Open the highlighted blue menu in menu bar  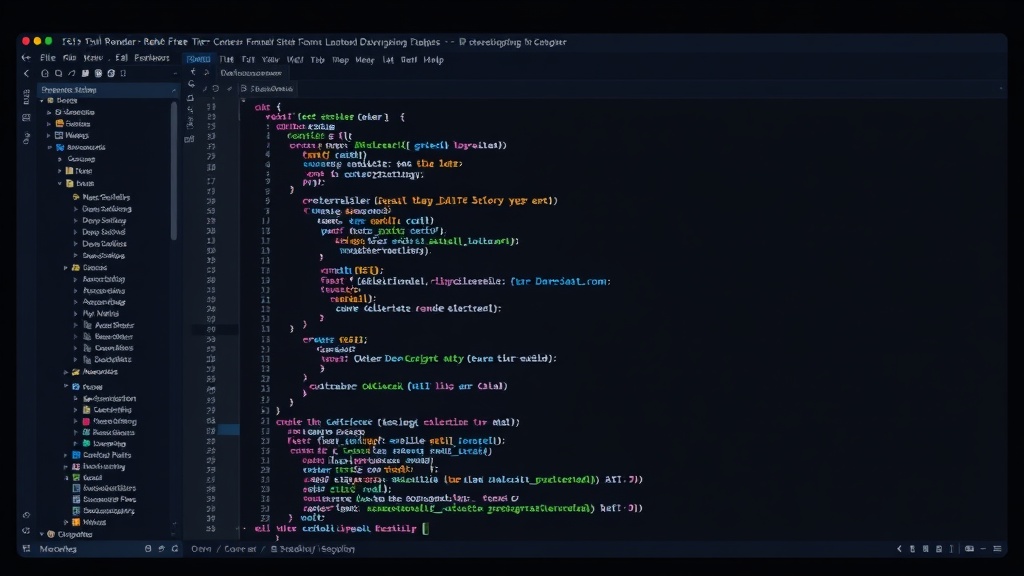coord(199,59)
